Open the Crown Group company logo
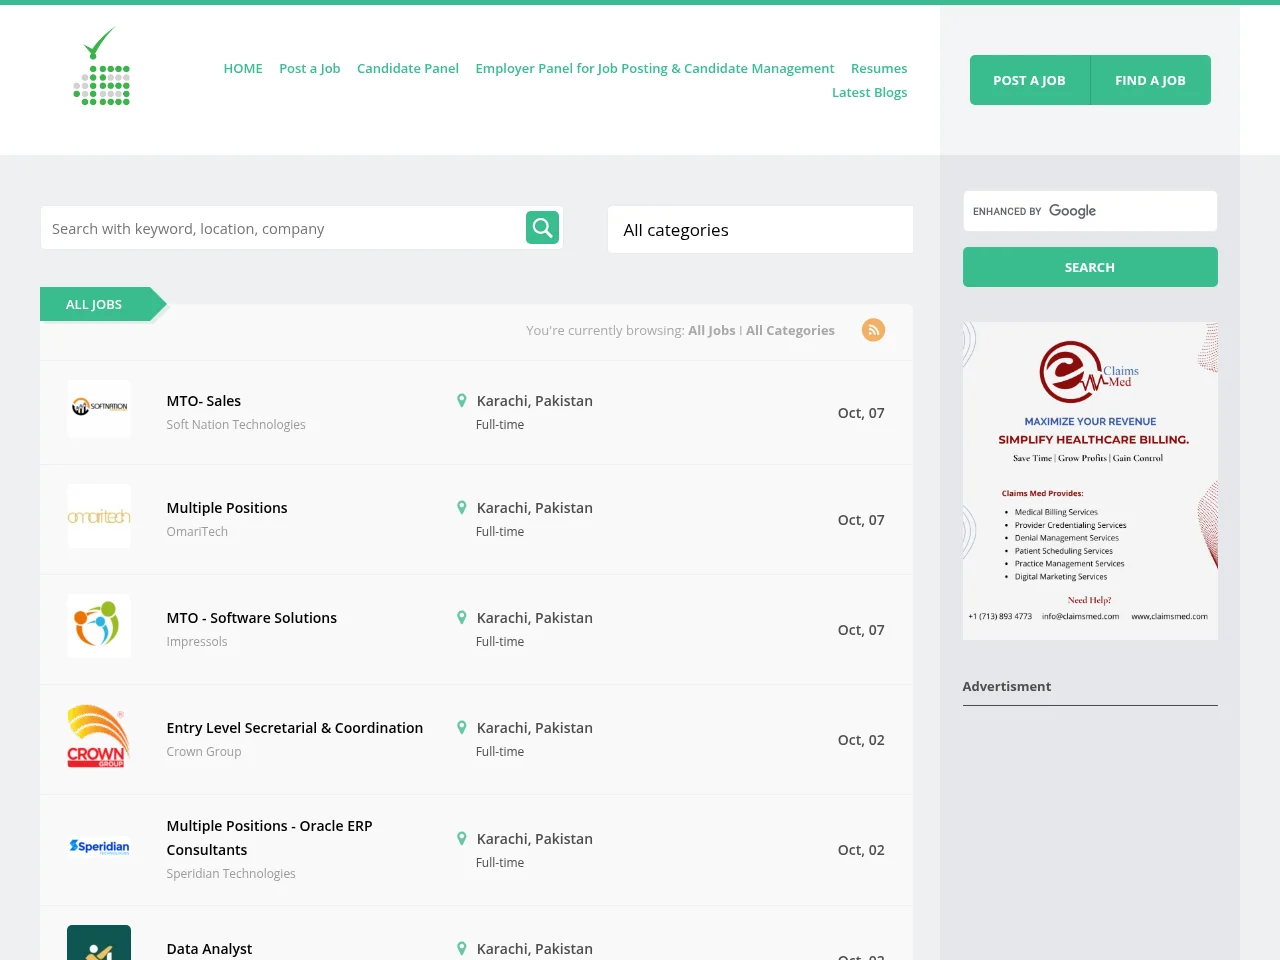 [99, 736]
